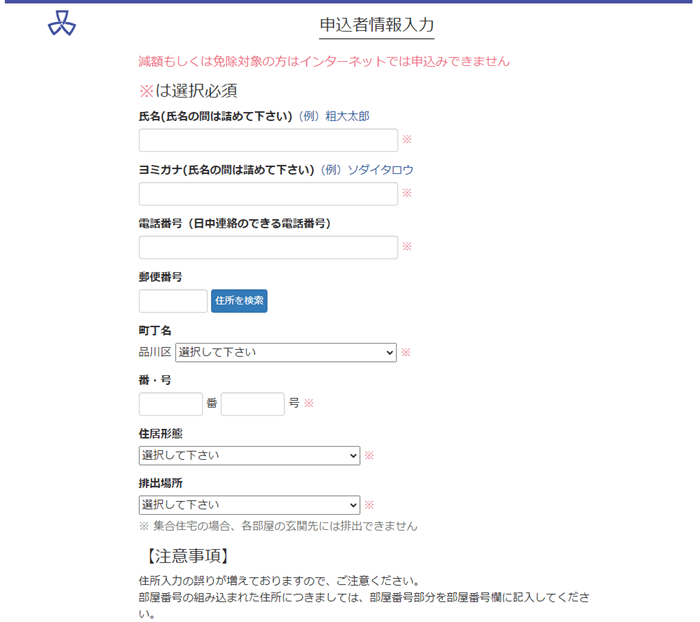The image size is (700, 622).
Task: Open the 町丁名 town name dropdown
Action: tap(286, 352)
